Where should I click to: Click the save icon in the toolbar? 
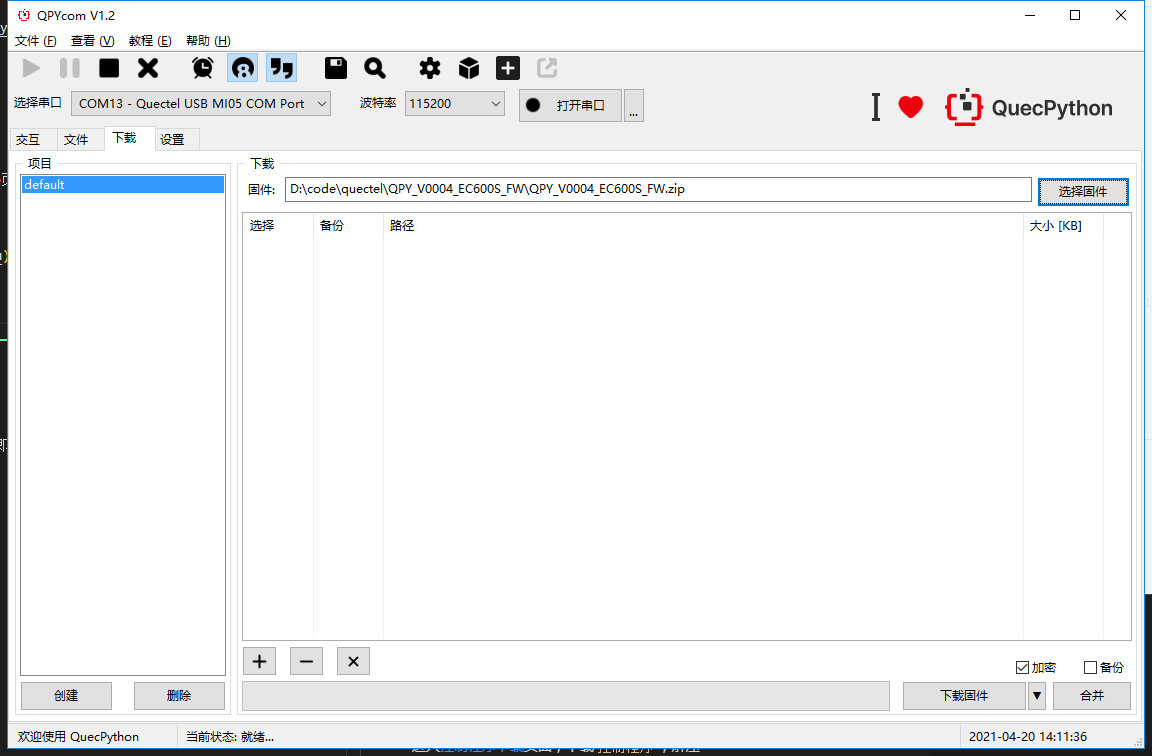(x=335, y=67)
